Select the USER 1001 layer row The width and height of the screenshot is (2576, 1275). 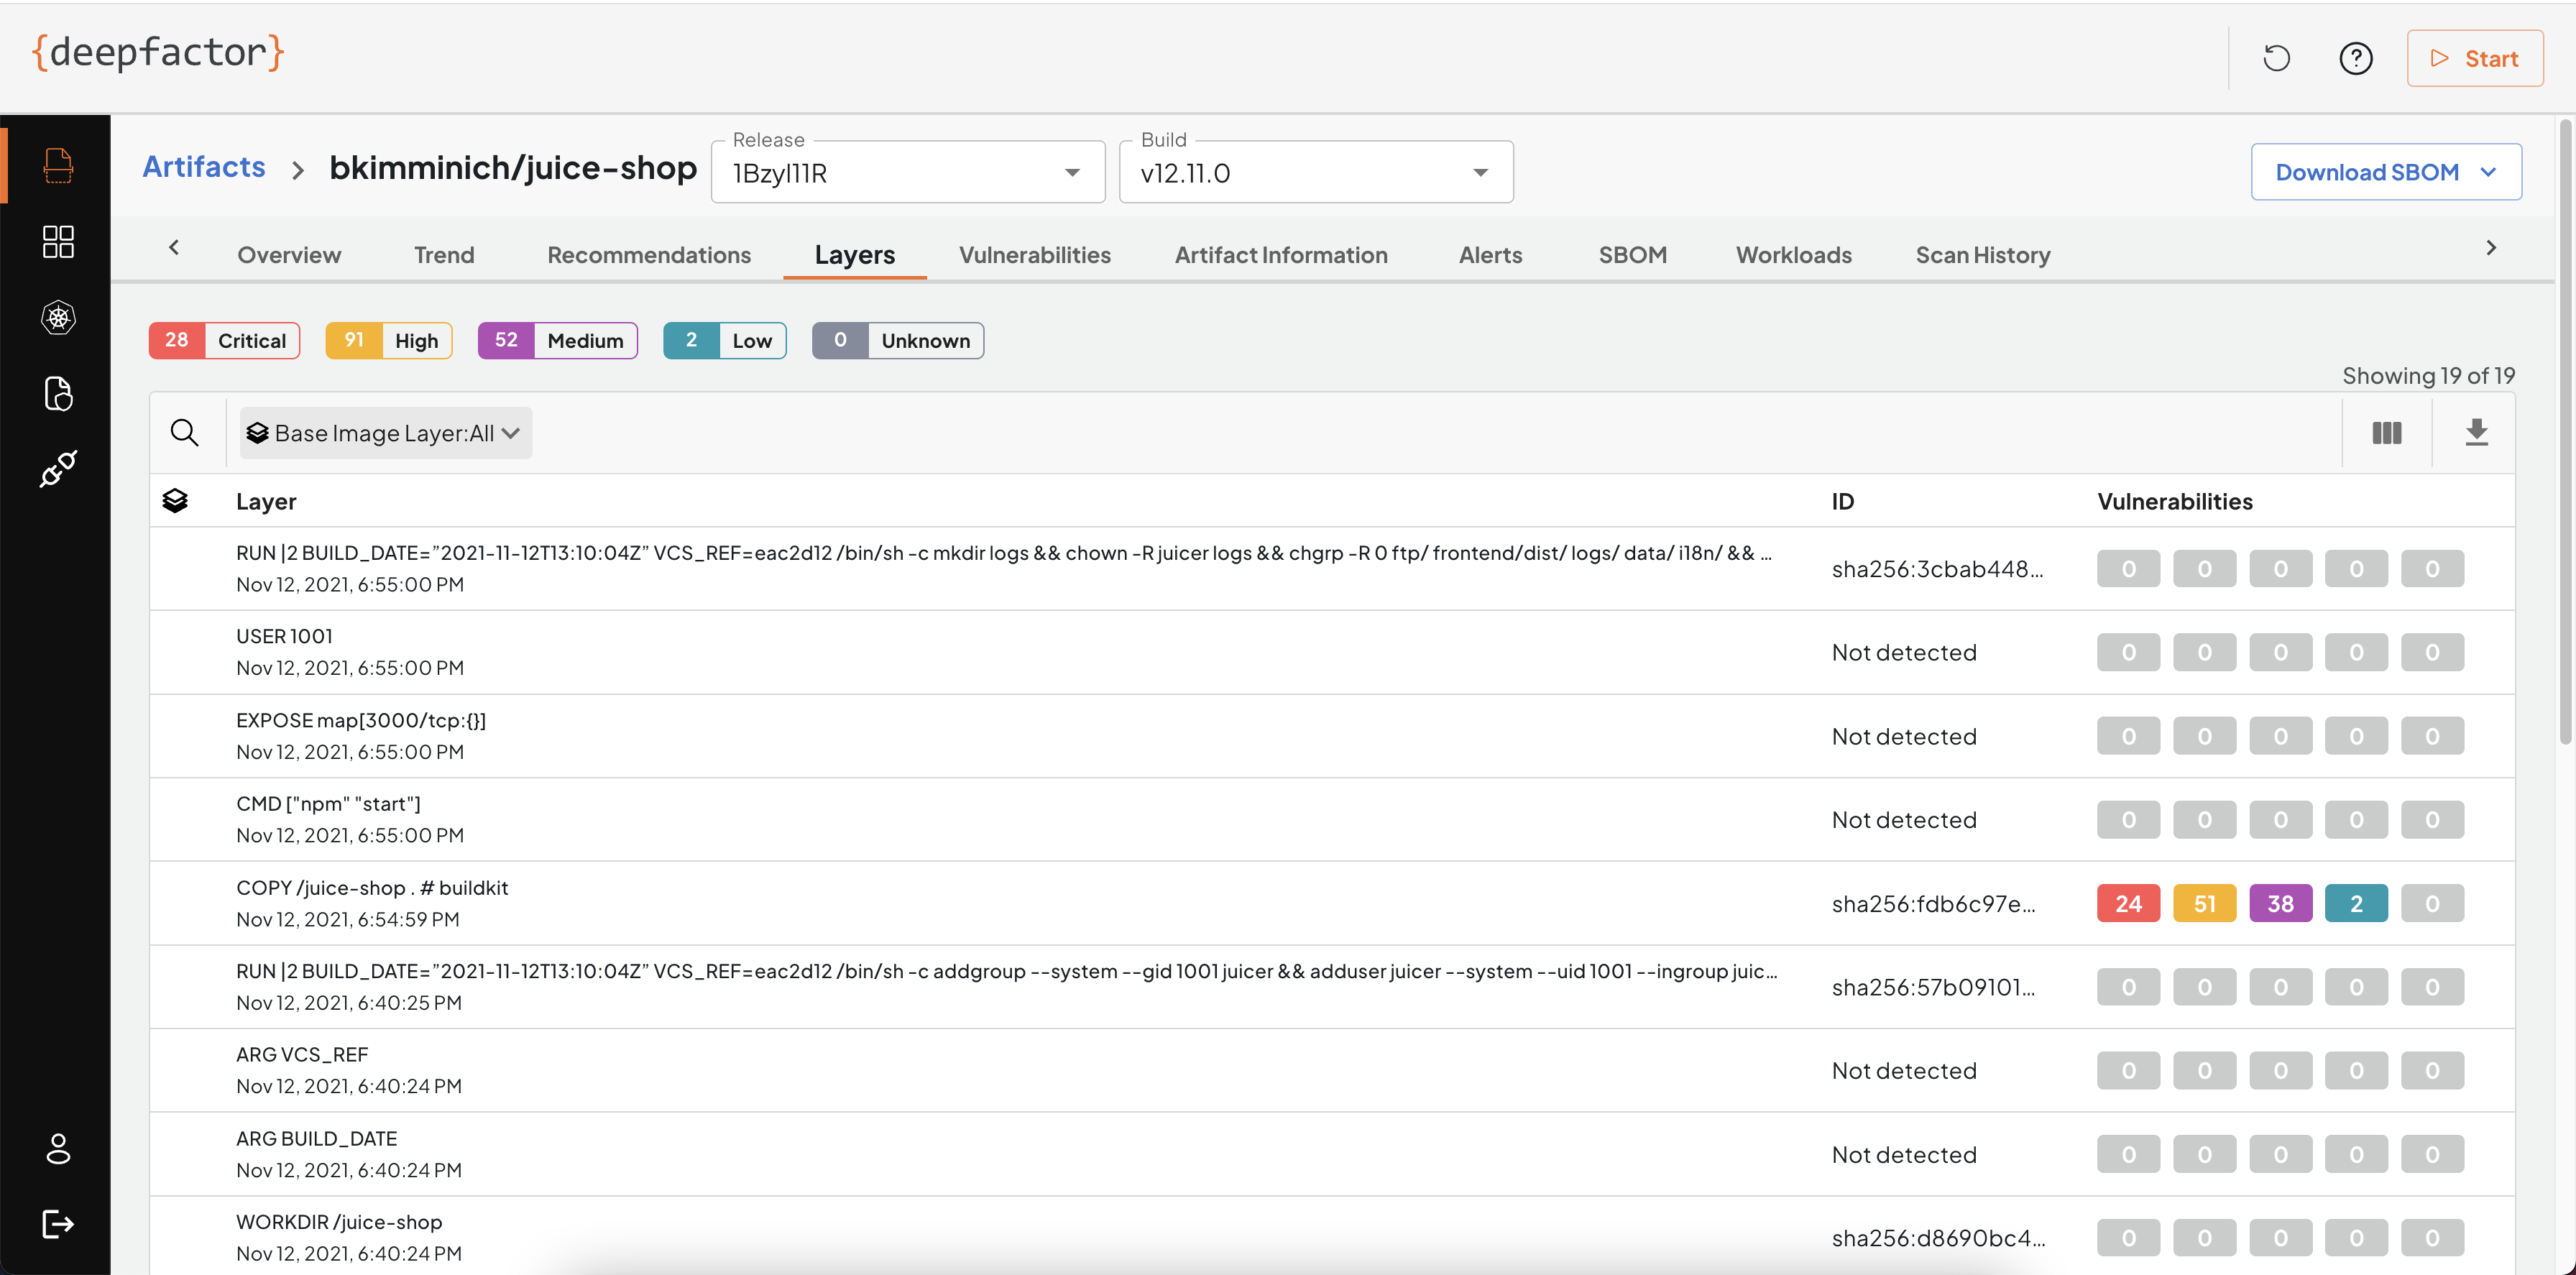(1332, 652)
